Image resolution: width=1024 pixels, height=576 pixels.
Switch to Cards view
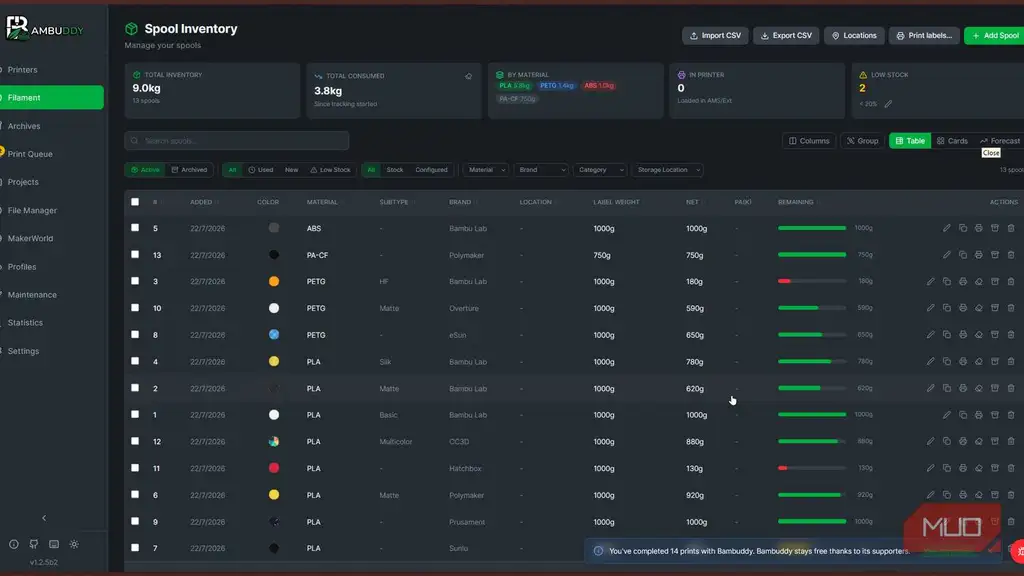952,141
